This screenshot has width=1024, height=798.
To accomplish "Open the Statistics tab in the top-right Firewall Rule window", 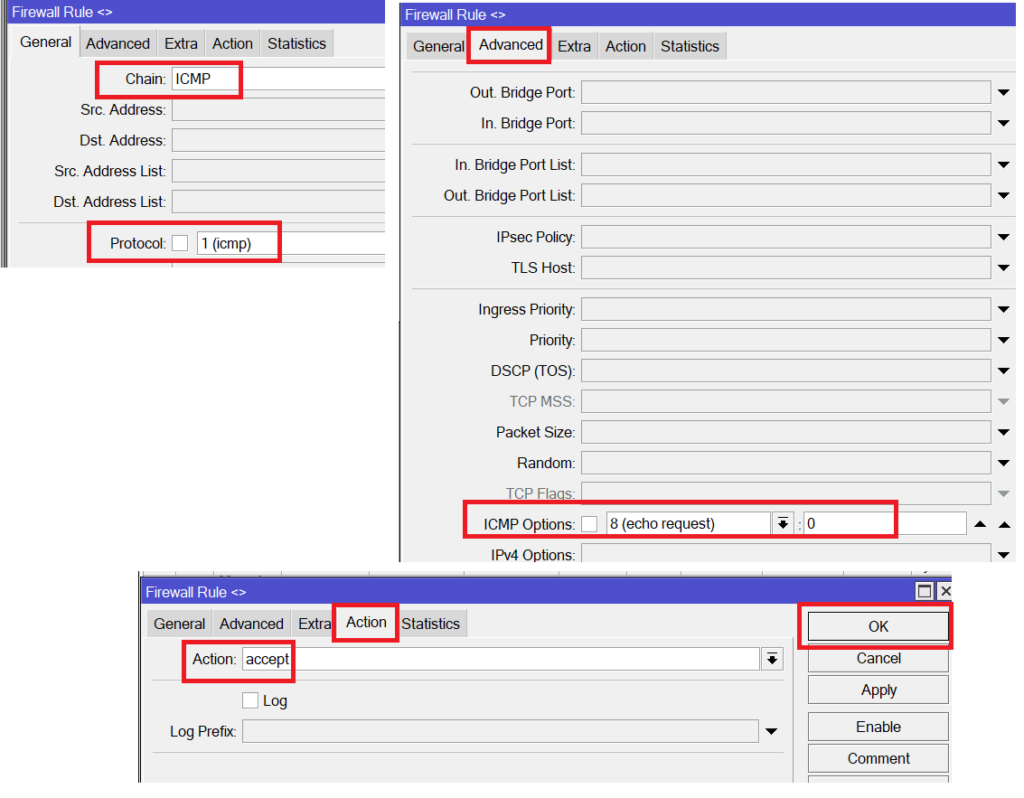I will (x=690, y=46).
